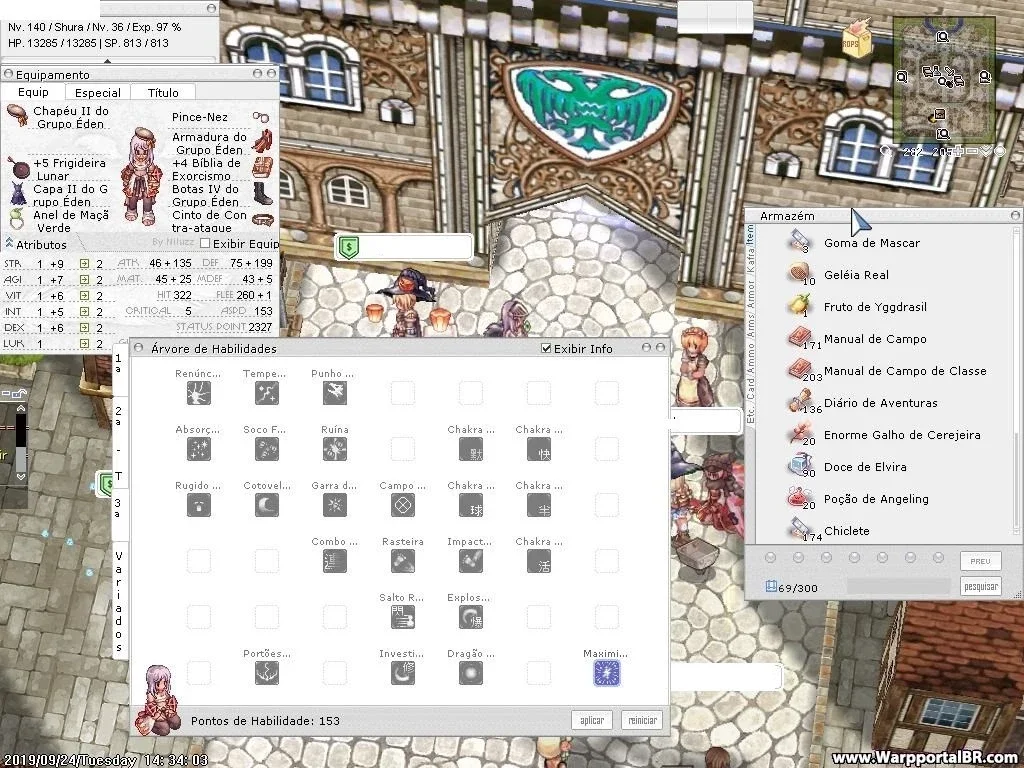Screen dimensions: 1024x768
Task: Choose the Renúnc... skill icon
Action: tap(199, 393)
